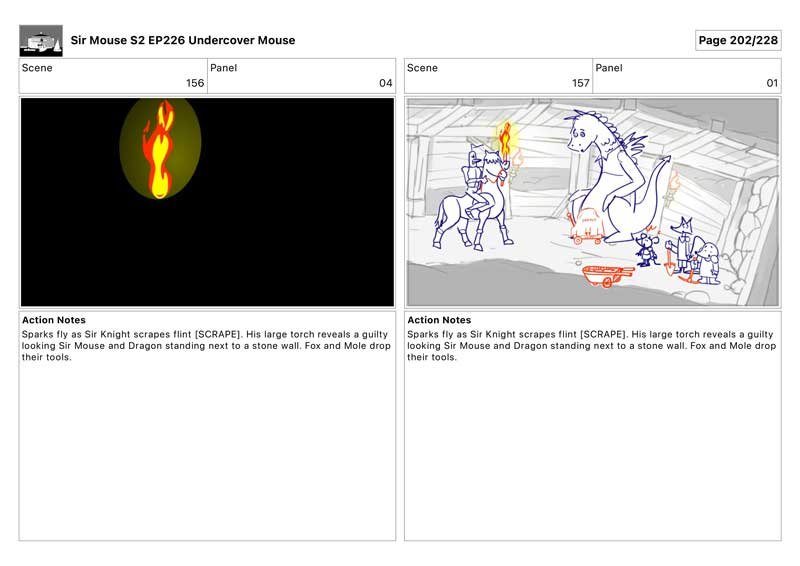Select panel number 04 field
The height and width of the screenshot is (566, 800).
coord(302,76)
